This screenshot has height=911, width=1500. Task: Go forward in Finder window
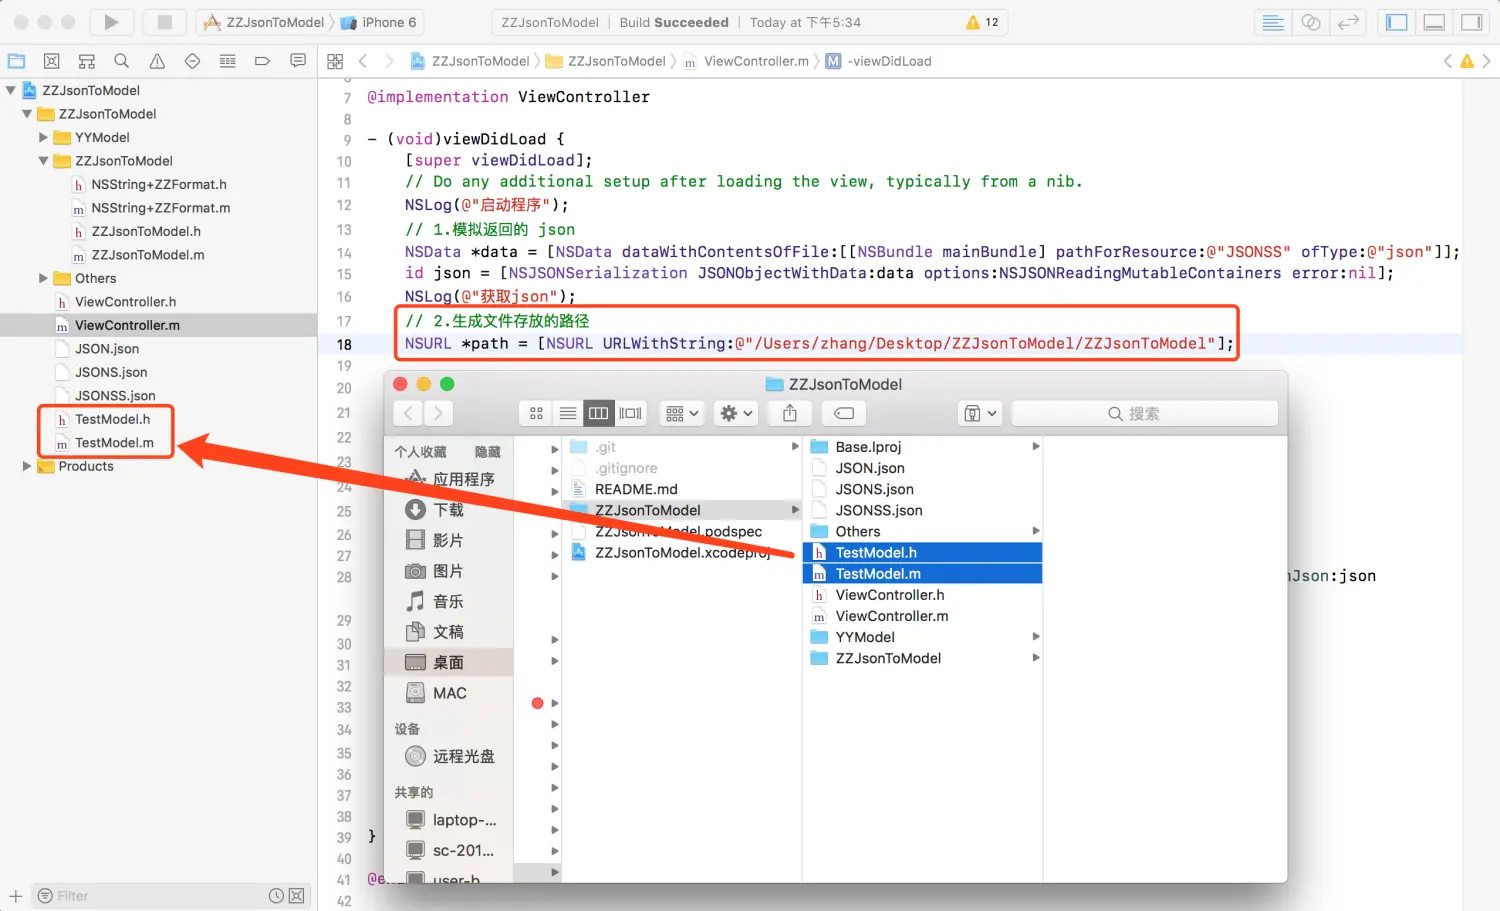[438, 413]
